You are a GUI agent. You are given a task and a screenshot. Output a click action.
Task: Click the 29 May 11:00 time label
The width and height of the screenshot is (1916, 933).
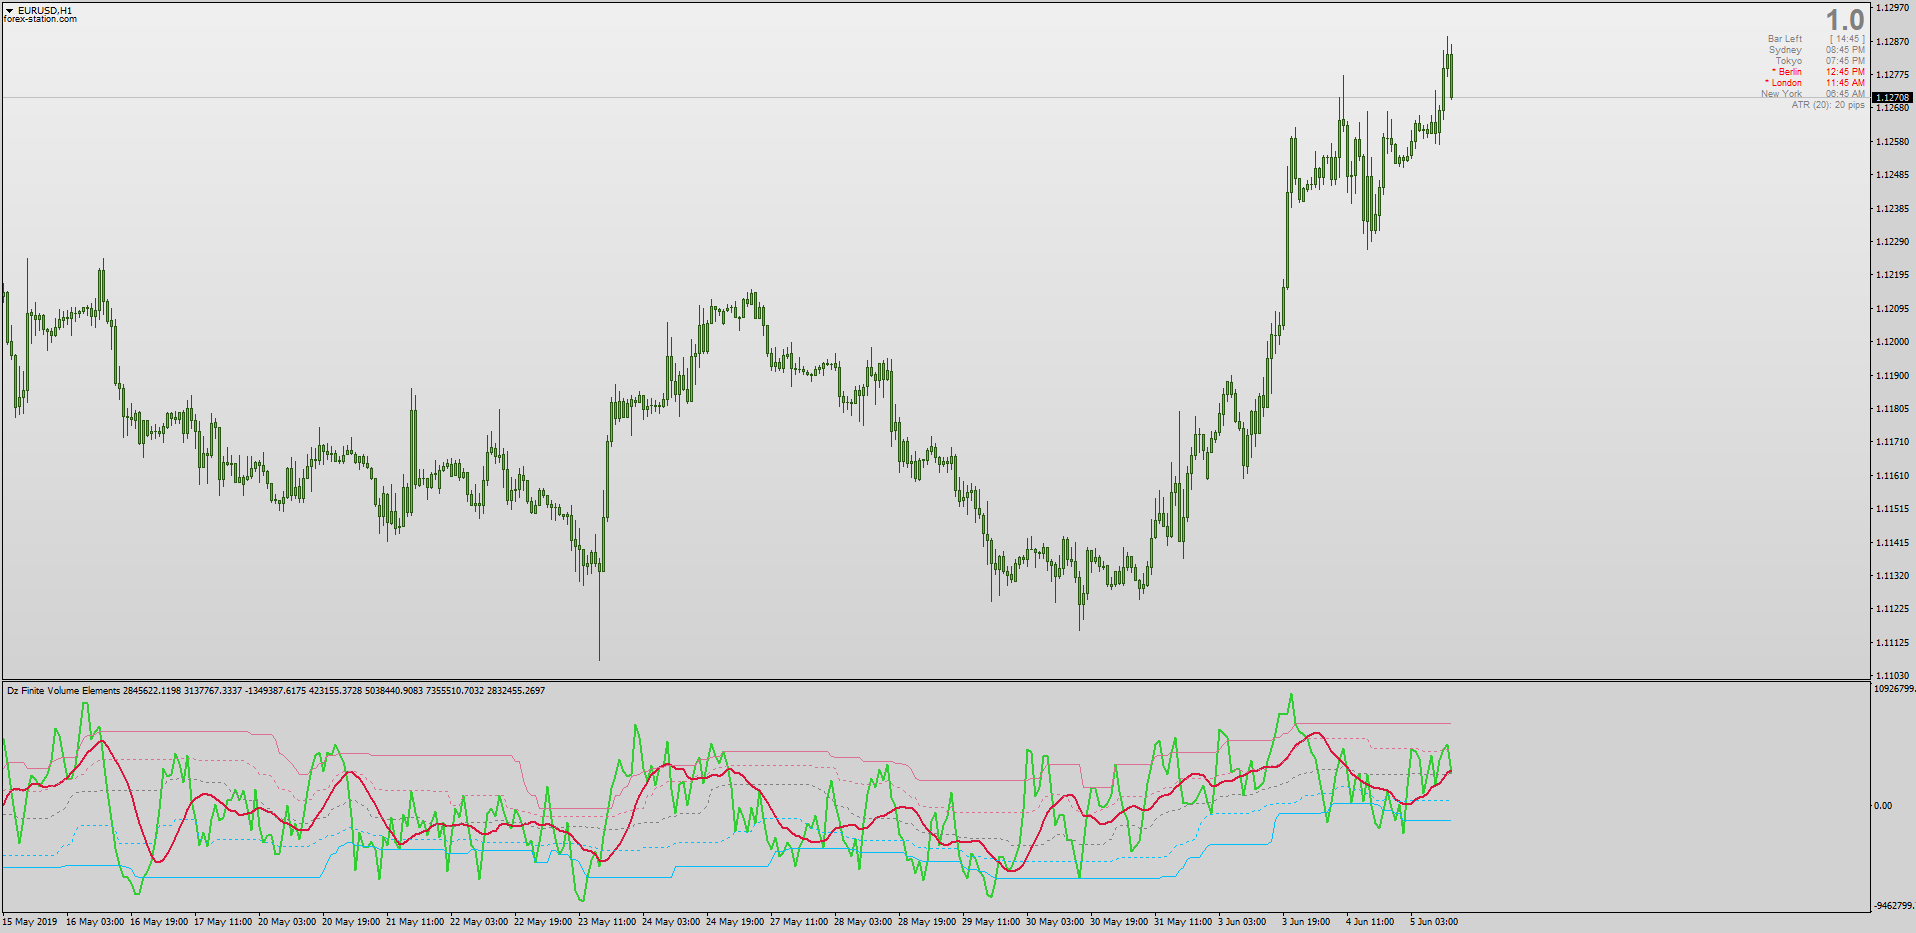(x=991, y=922)
